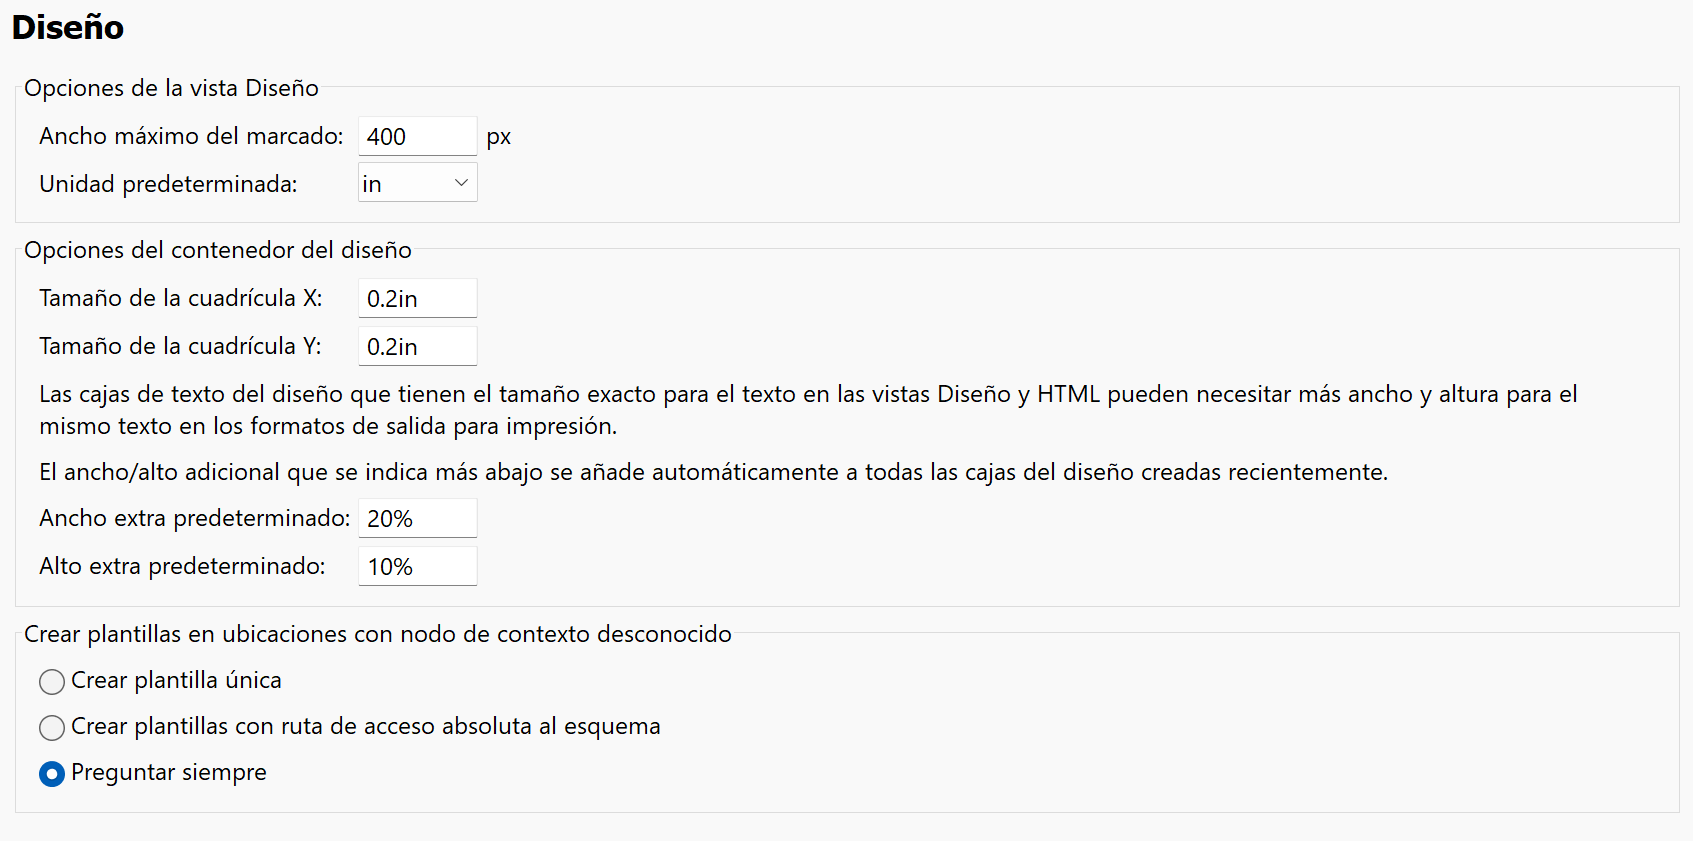
Task: Click the 'Alto extra predeterminado' input
Action: point(417,566)
